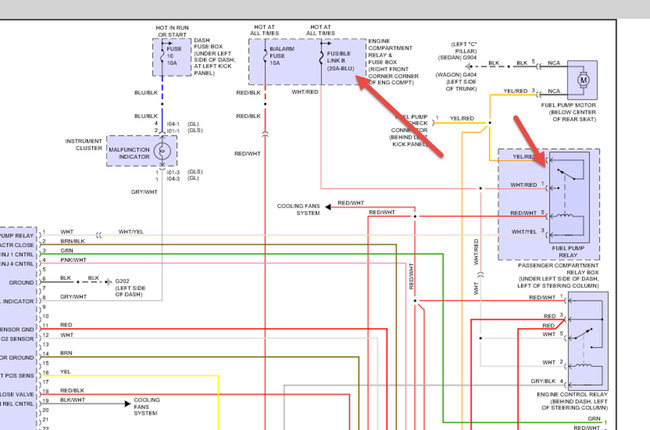Click WHT/YEL pin 3 label at fuel pump relay
The image size is (650, 430).
[524, 231]
